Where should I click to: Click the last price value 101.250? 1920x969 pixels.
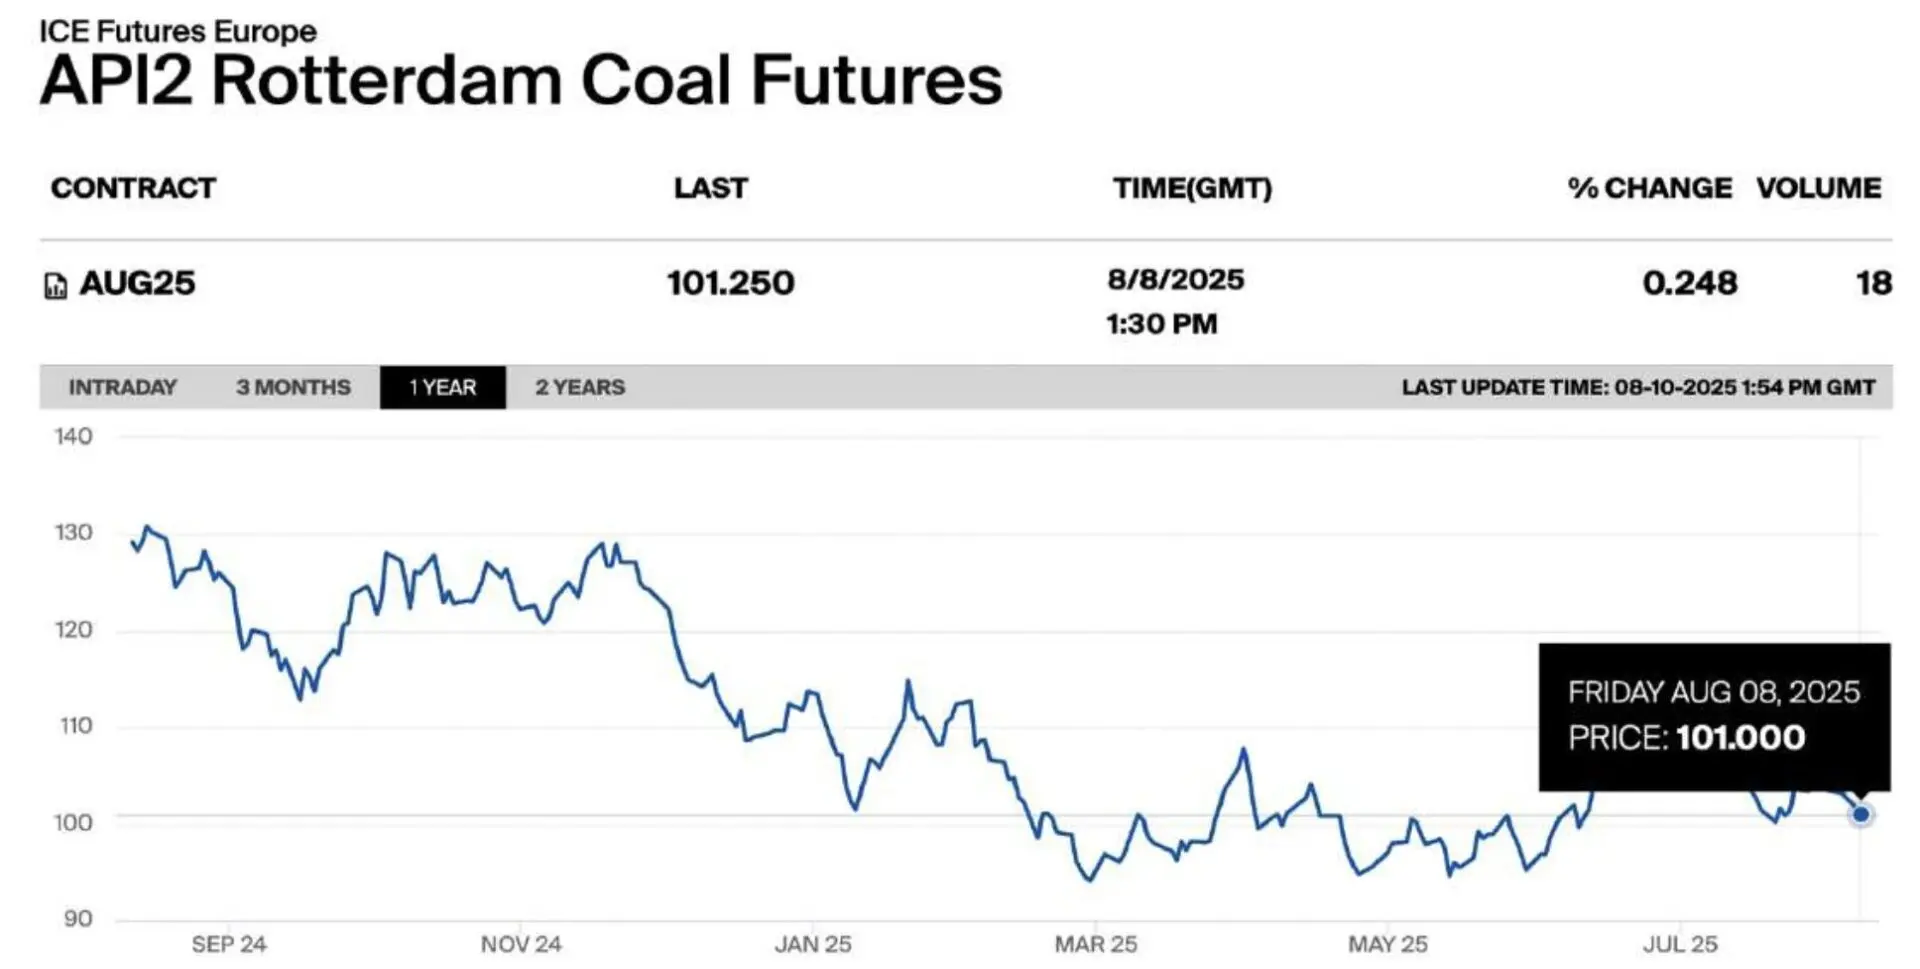(x=728, y=283)
